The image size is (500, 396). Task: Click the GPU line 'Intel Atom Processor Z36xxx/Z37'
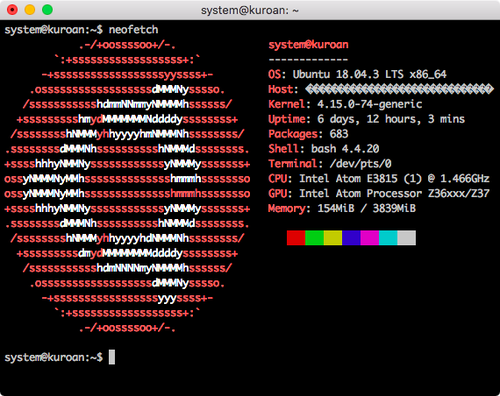(x=379, y=194)
